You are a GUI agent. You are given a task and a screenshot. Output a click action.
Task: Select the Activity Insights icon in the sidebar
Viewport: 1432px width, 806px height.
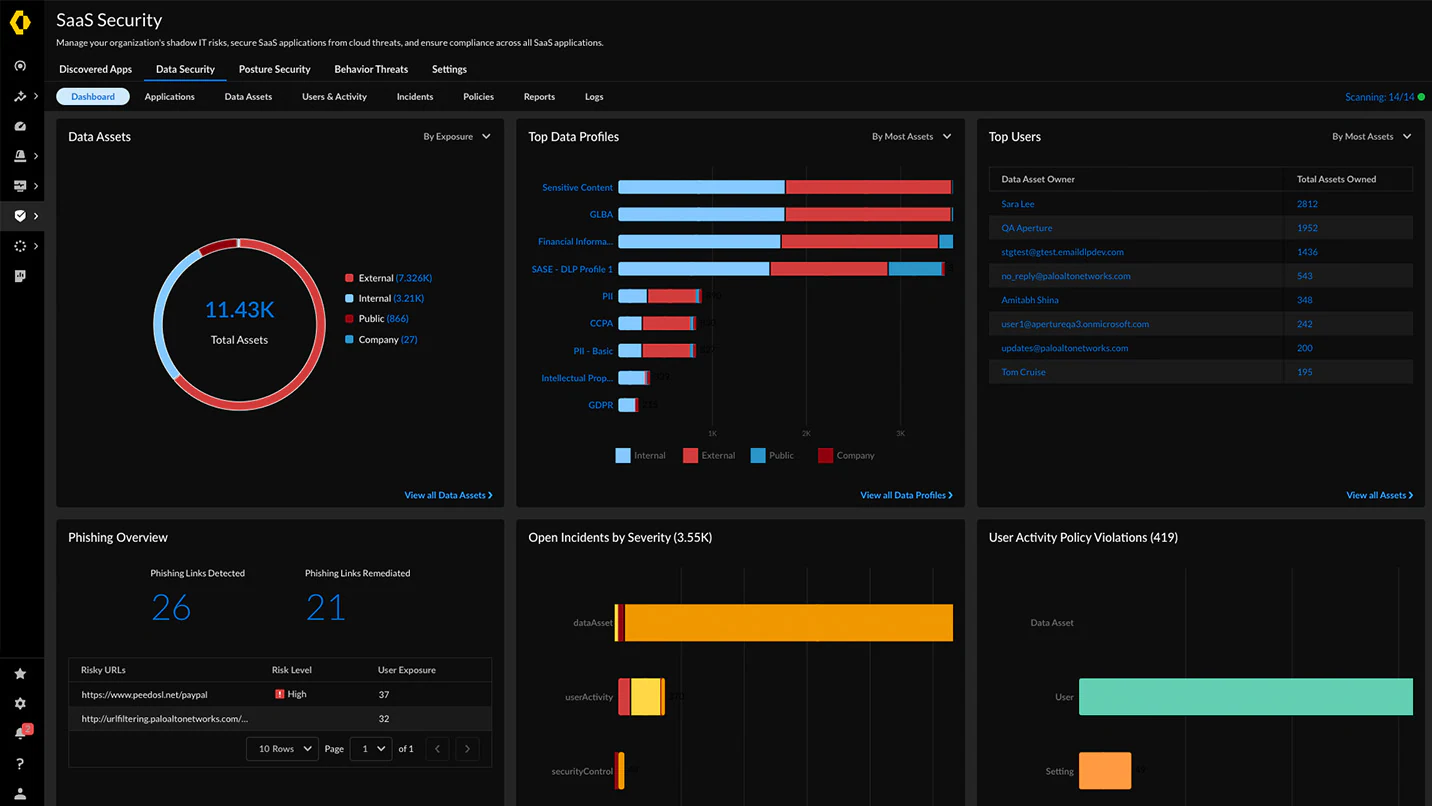tap(20, 96)
